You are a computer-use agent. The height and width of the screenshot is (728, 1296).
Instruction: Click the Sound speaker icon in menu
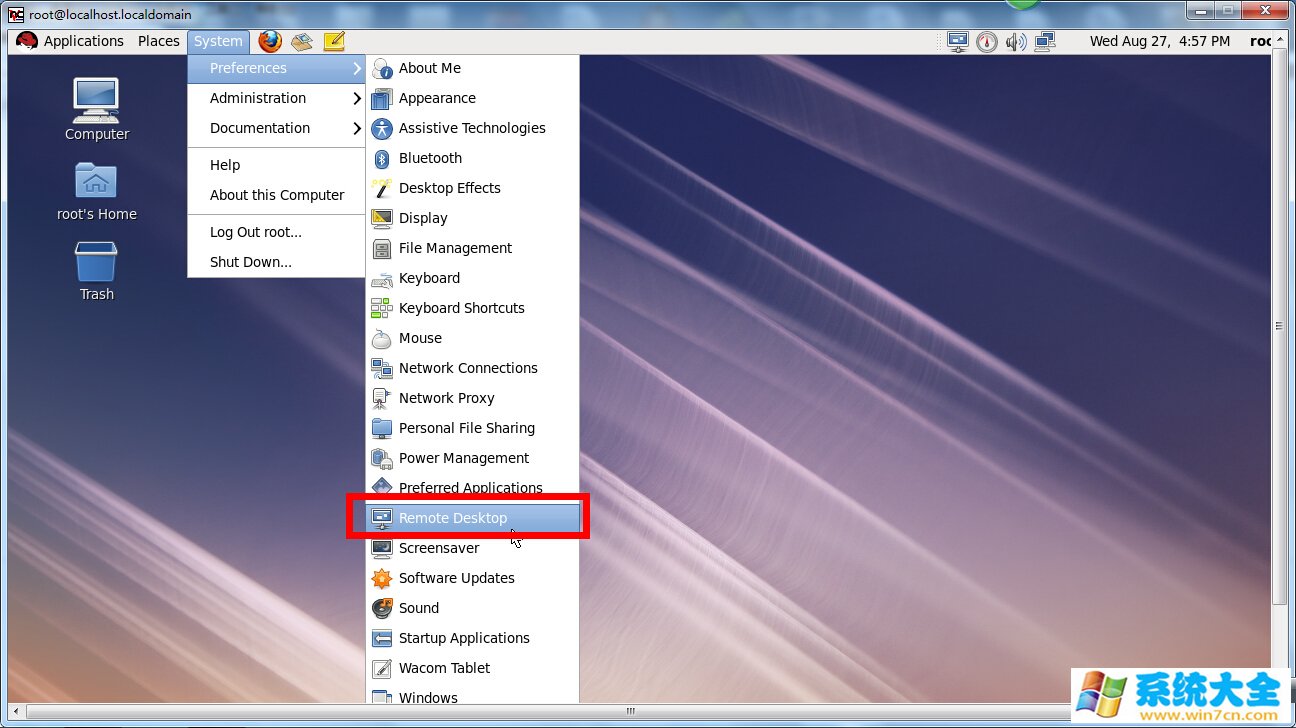click(382, 608)
